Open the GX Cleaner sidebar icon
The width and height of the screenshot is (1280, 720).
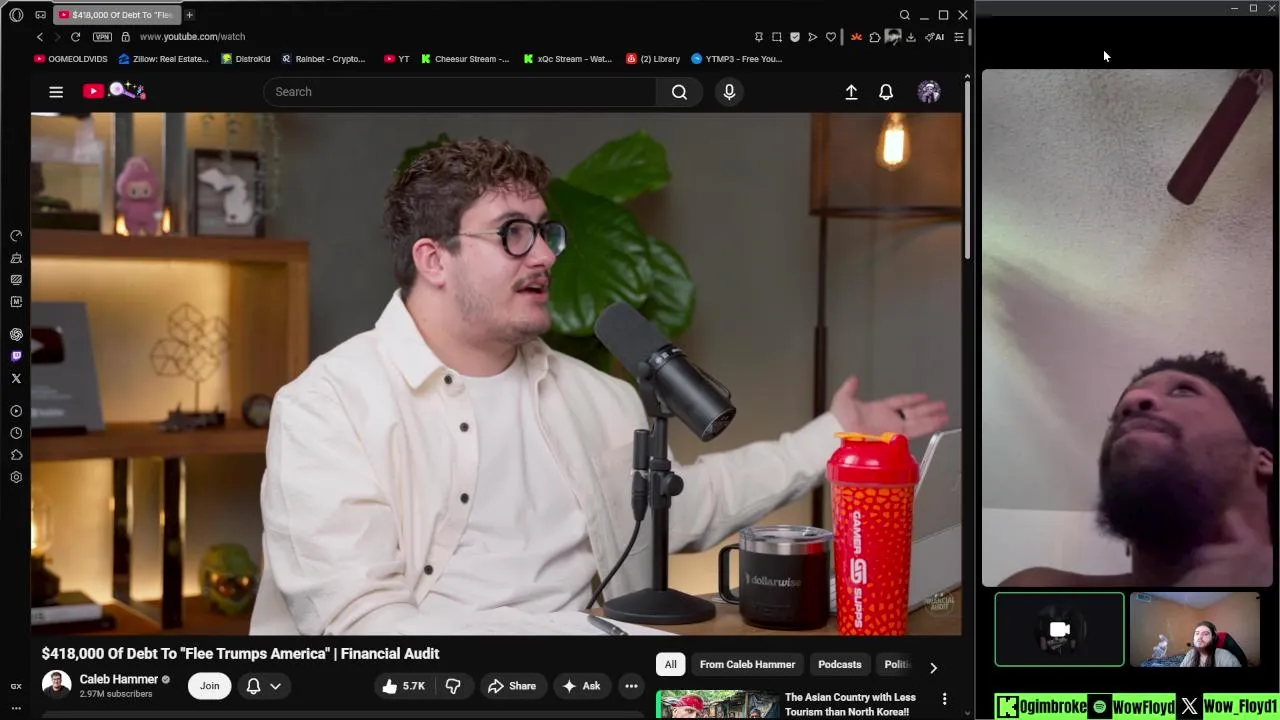[x=16, y=258]
